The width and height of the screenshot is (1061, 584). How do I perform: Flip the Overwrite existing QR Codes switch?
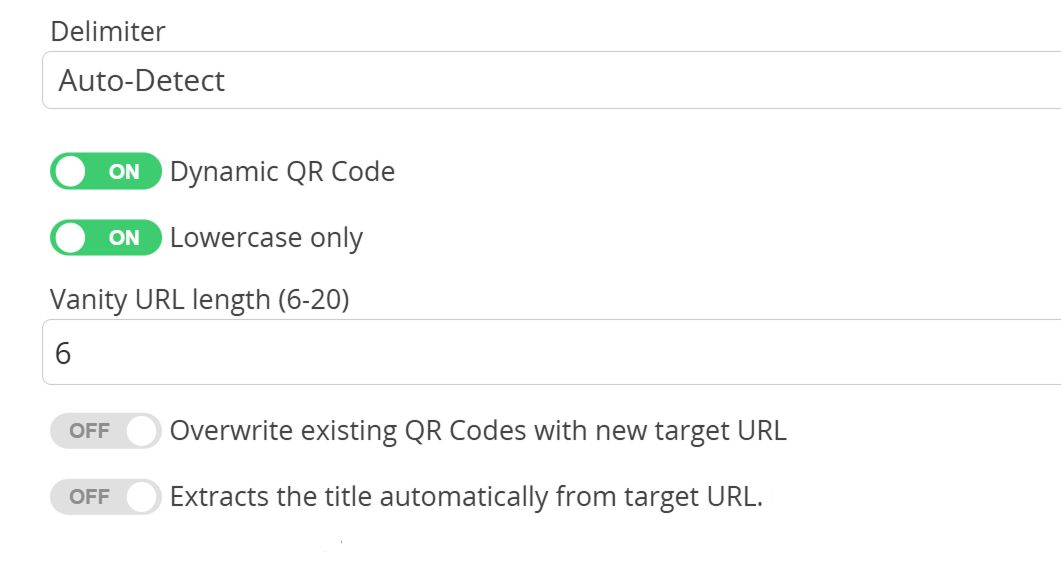click(105, 430)
